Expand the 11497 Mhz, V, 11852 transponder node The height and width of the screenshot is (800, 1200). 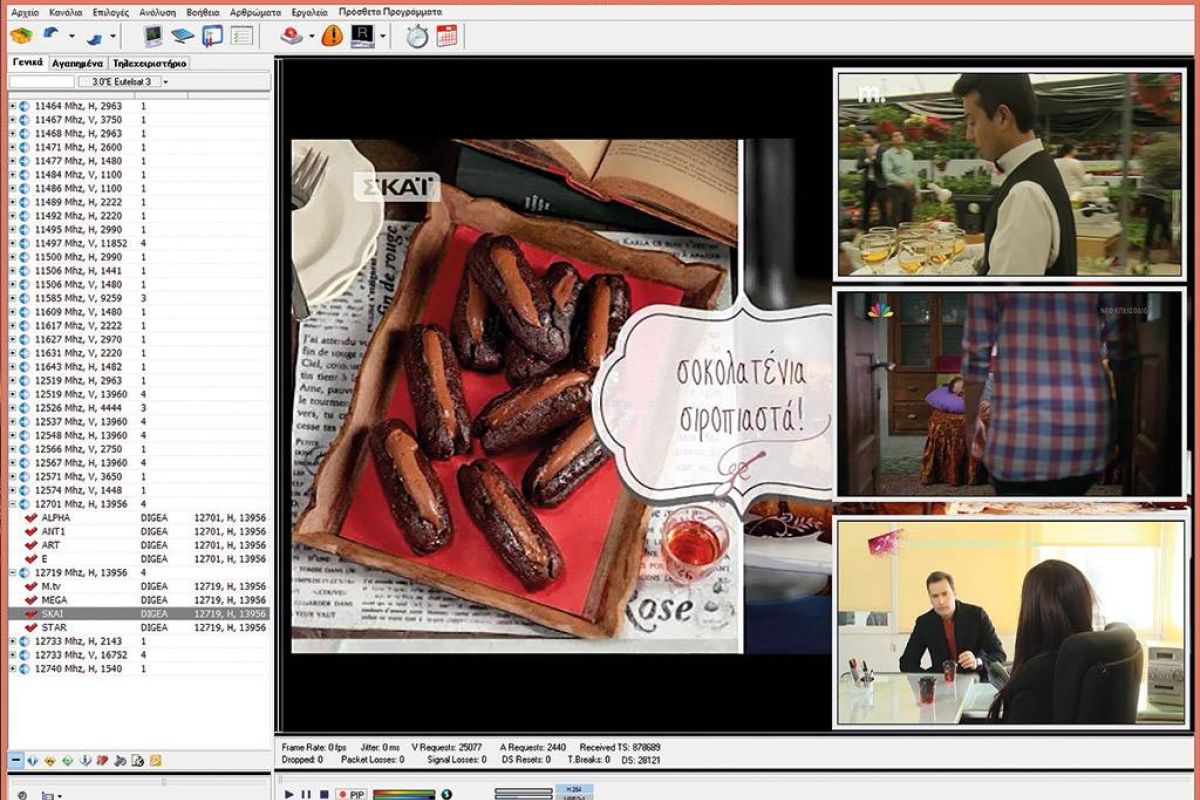pos(12,243)
